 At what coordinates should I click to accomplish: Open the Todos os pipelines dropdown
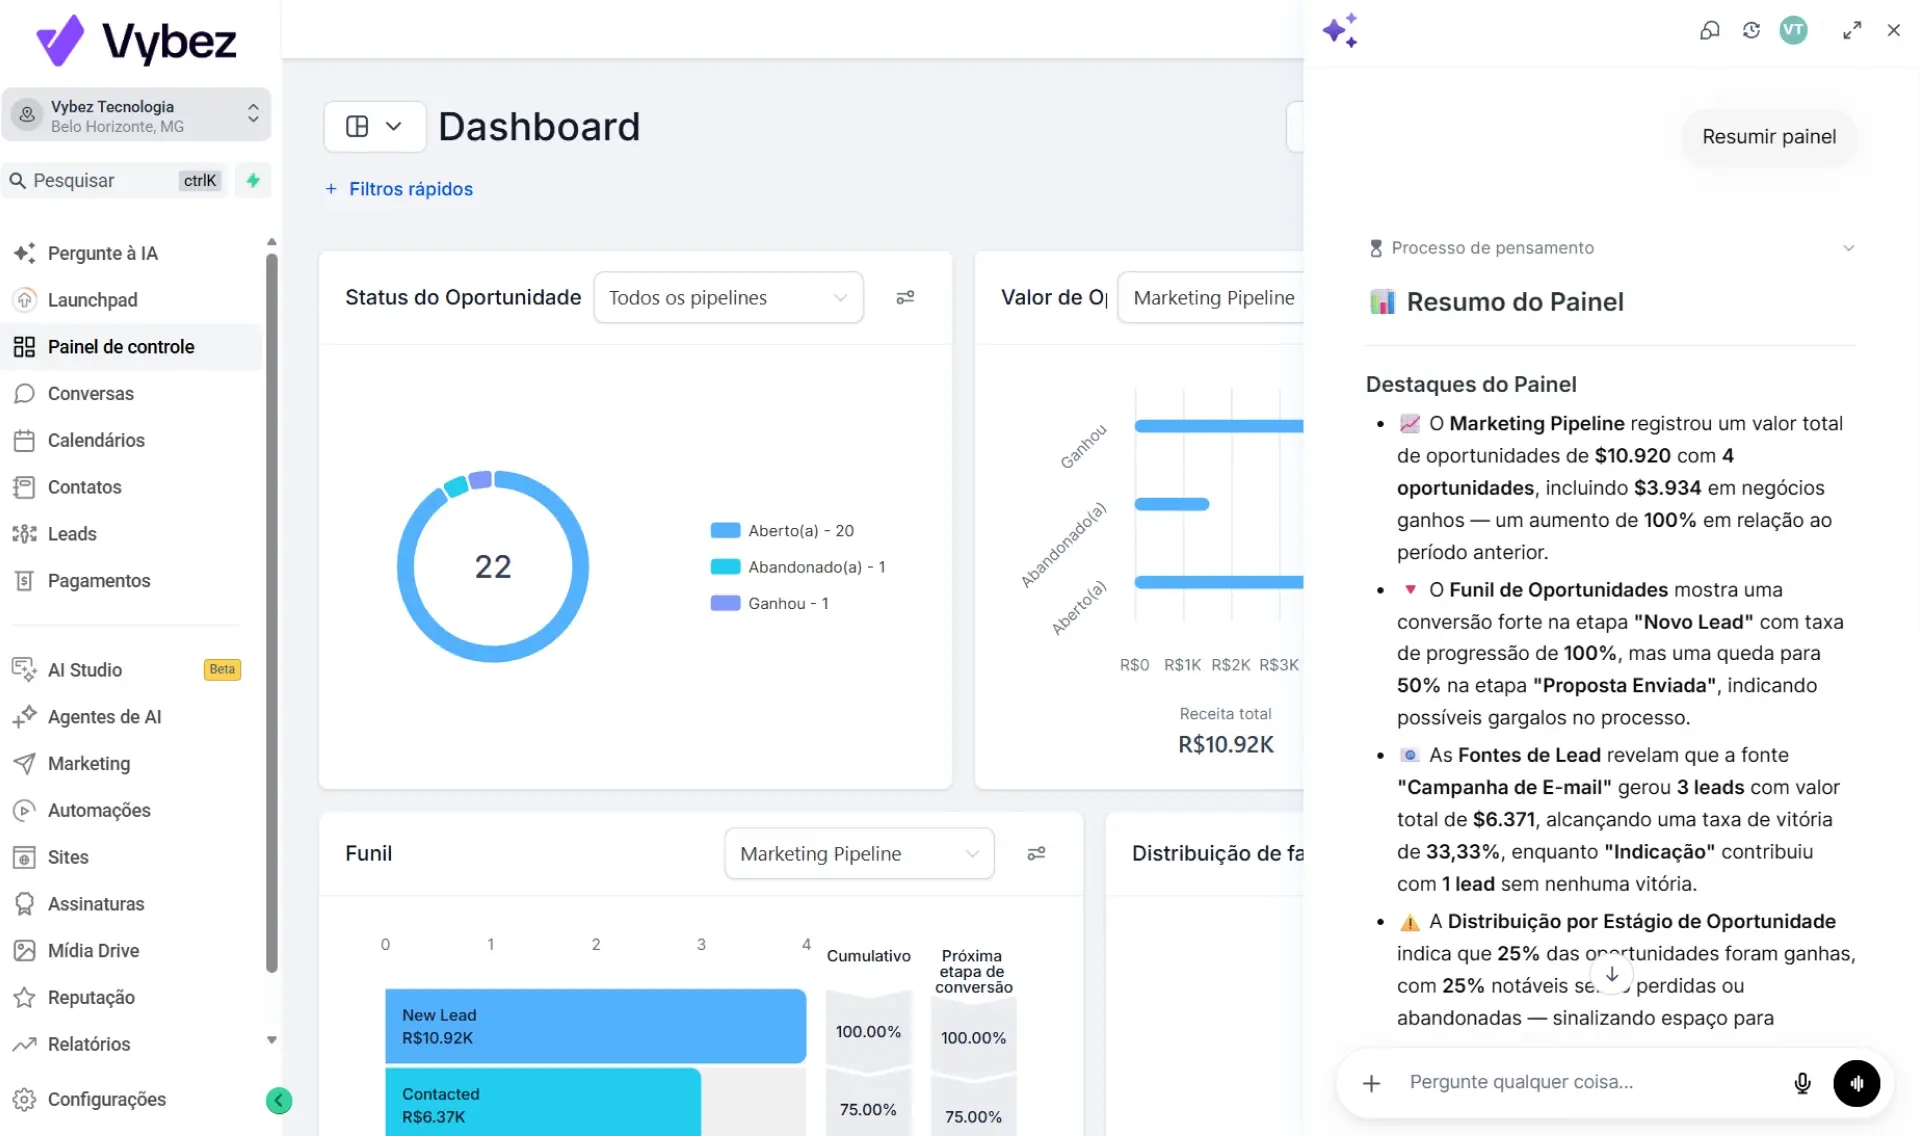tap(728, 297)
